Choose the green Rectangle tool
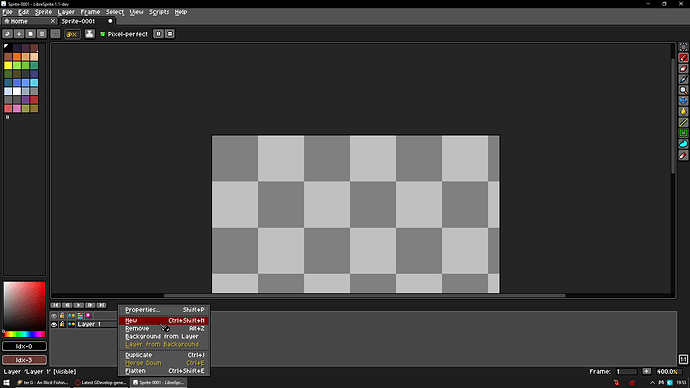Viewport: 690px width, 388px height. tap(683, 133)
